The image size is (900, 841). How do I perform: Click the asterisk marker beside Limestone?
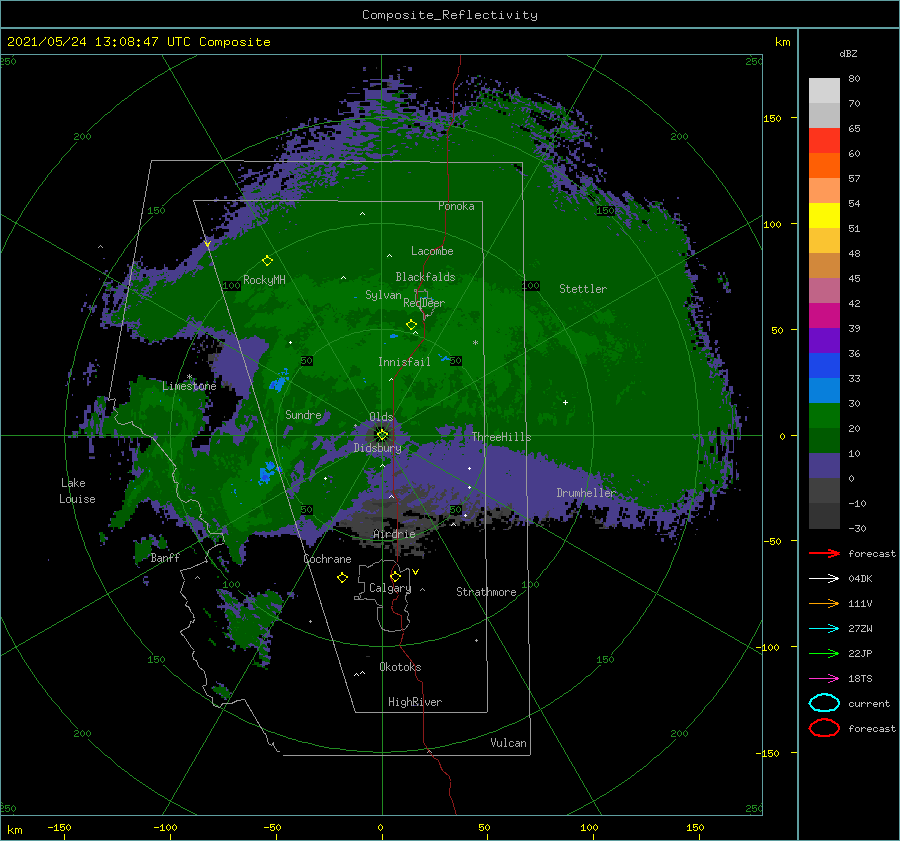pyautogui.click(x=189, y=377)
